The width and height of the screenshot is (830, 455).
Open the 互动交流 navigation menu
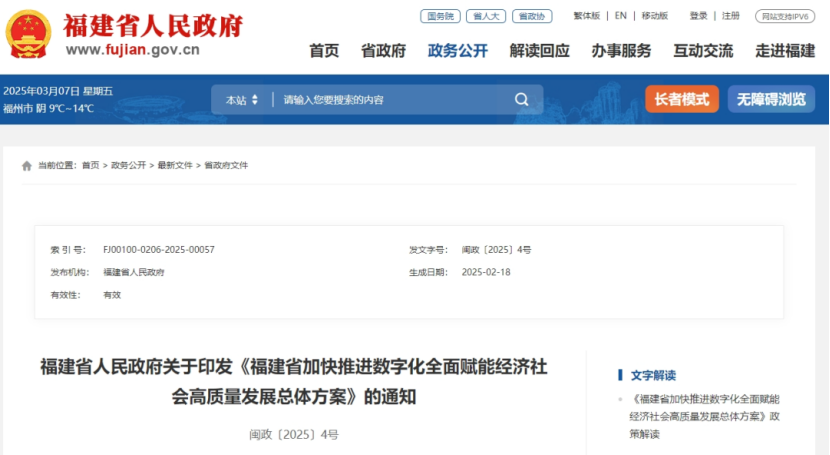(x=702, y=51)
